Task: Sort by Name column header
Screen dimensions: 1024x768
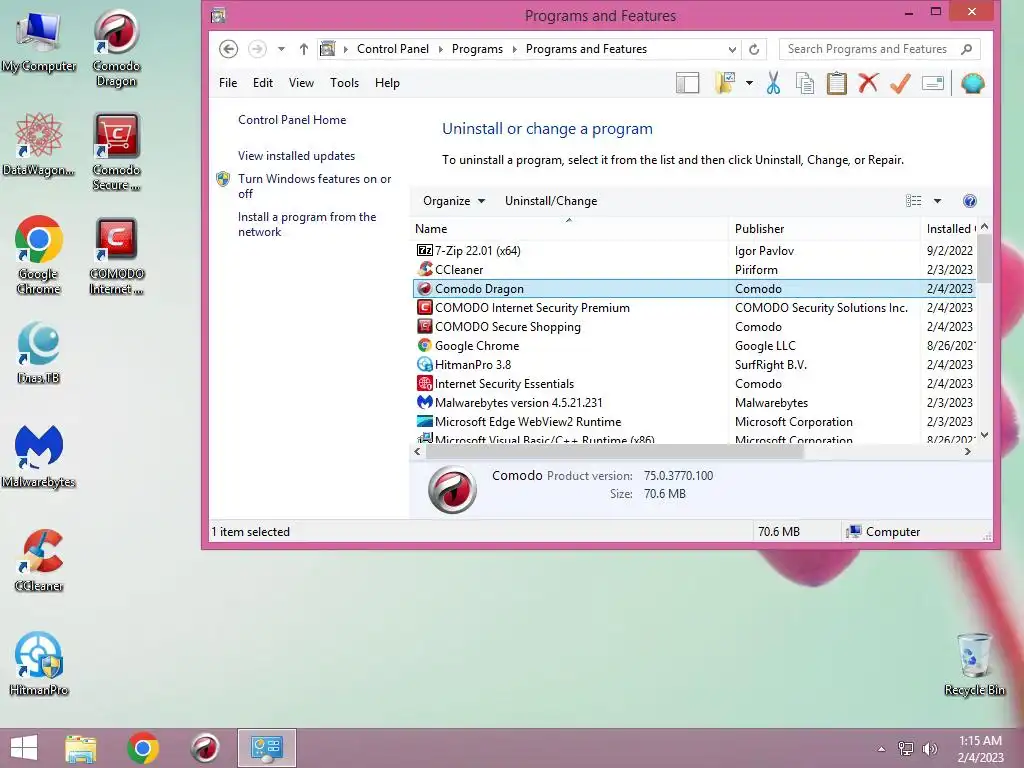Action: [570, 229]
